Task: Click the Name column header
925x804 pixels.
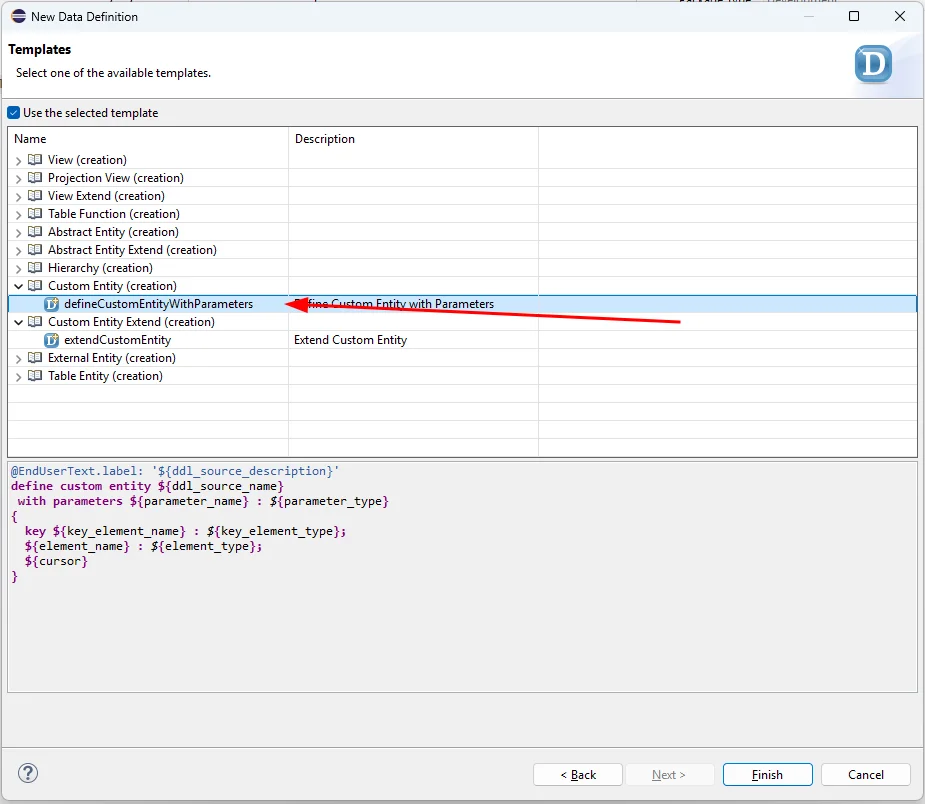Action: pos(148,139)
